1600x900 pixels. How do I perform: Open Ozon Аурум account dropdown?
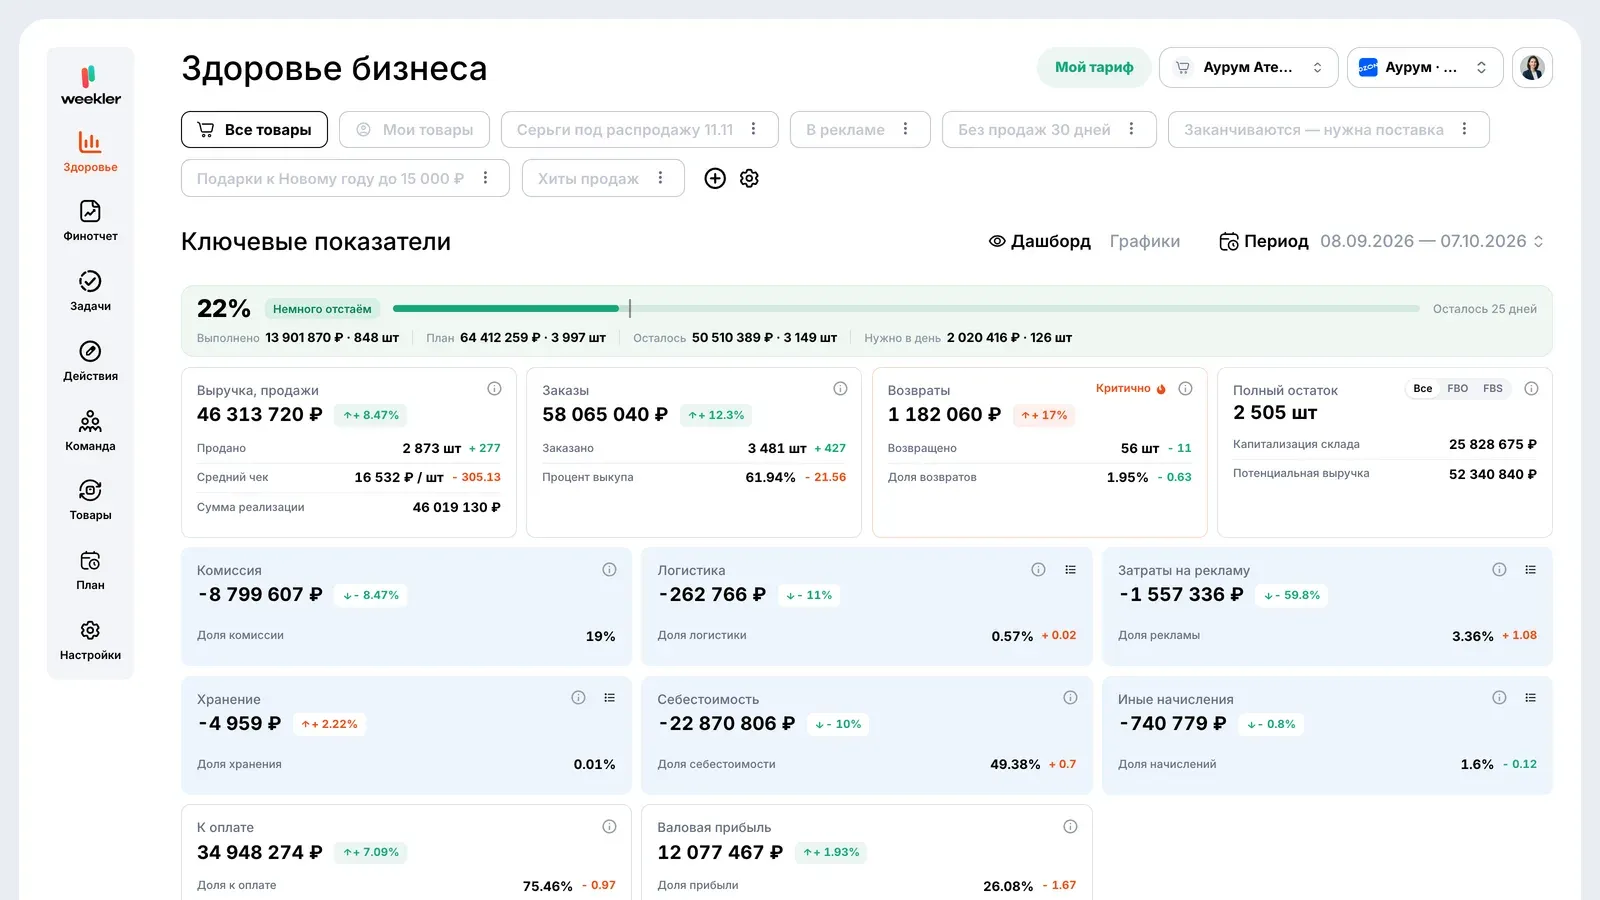click(x=1425, y=67)
